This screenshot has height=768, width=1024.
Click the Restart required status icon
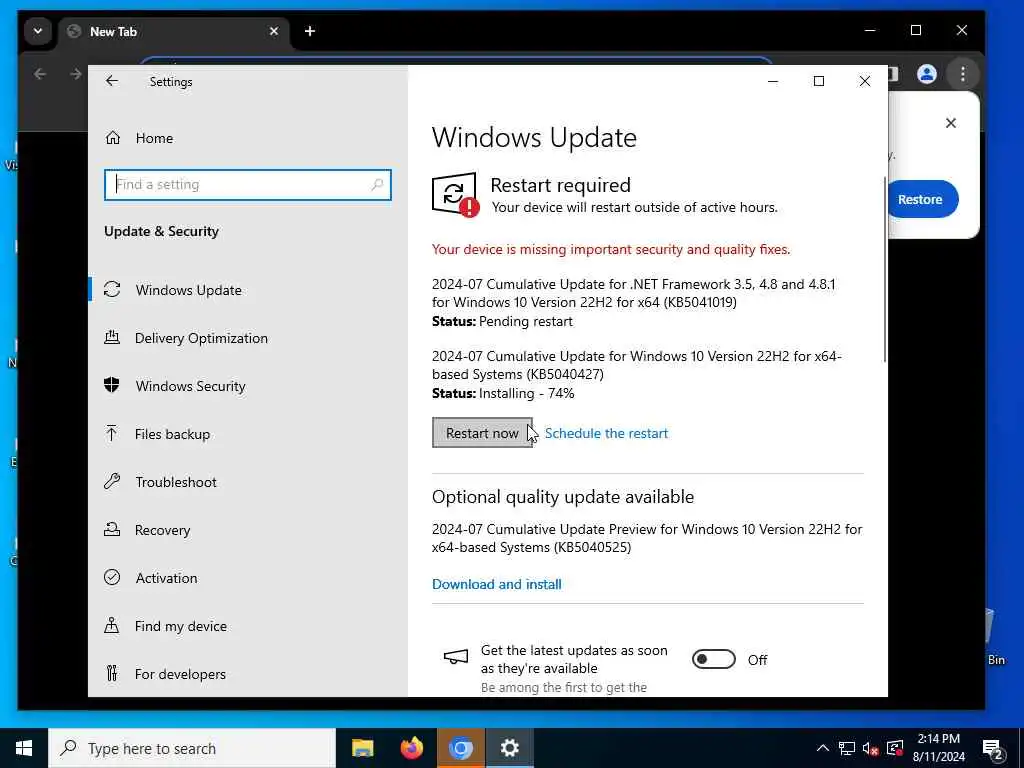click(x=455, y=195)
